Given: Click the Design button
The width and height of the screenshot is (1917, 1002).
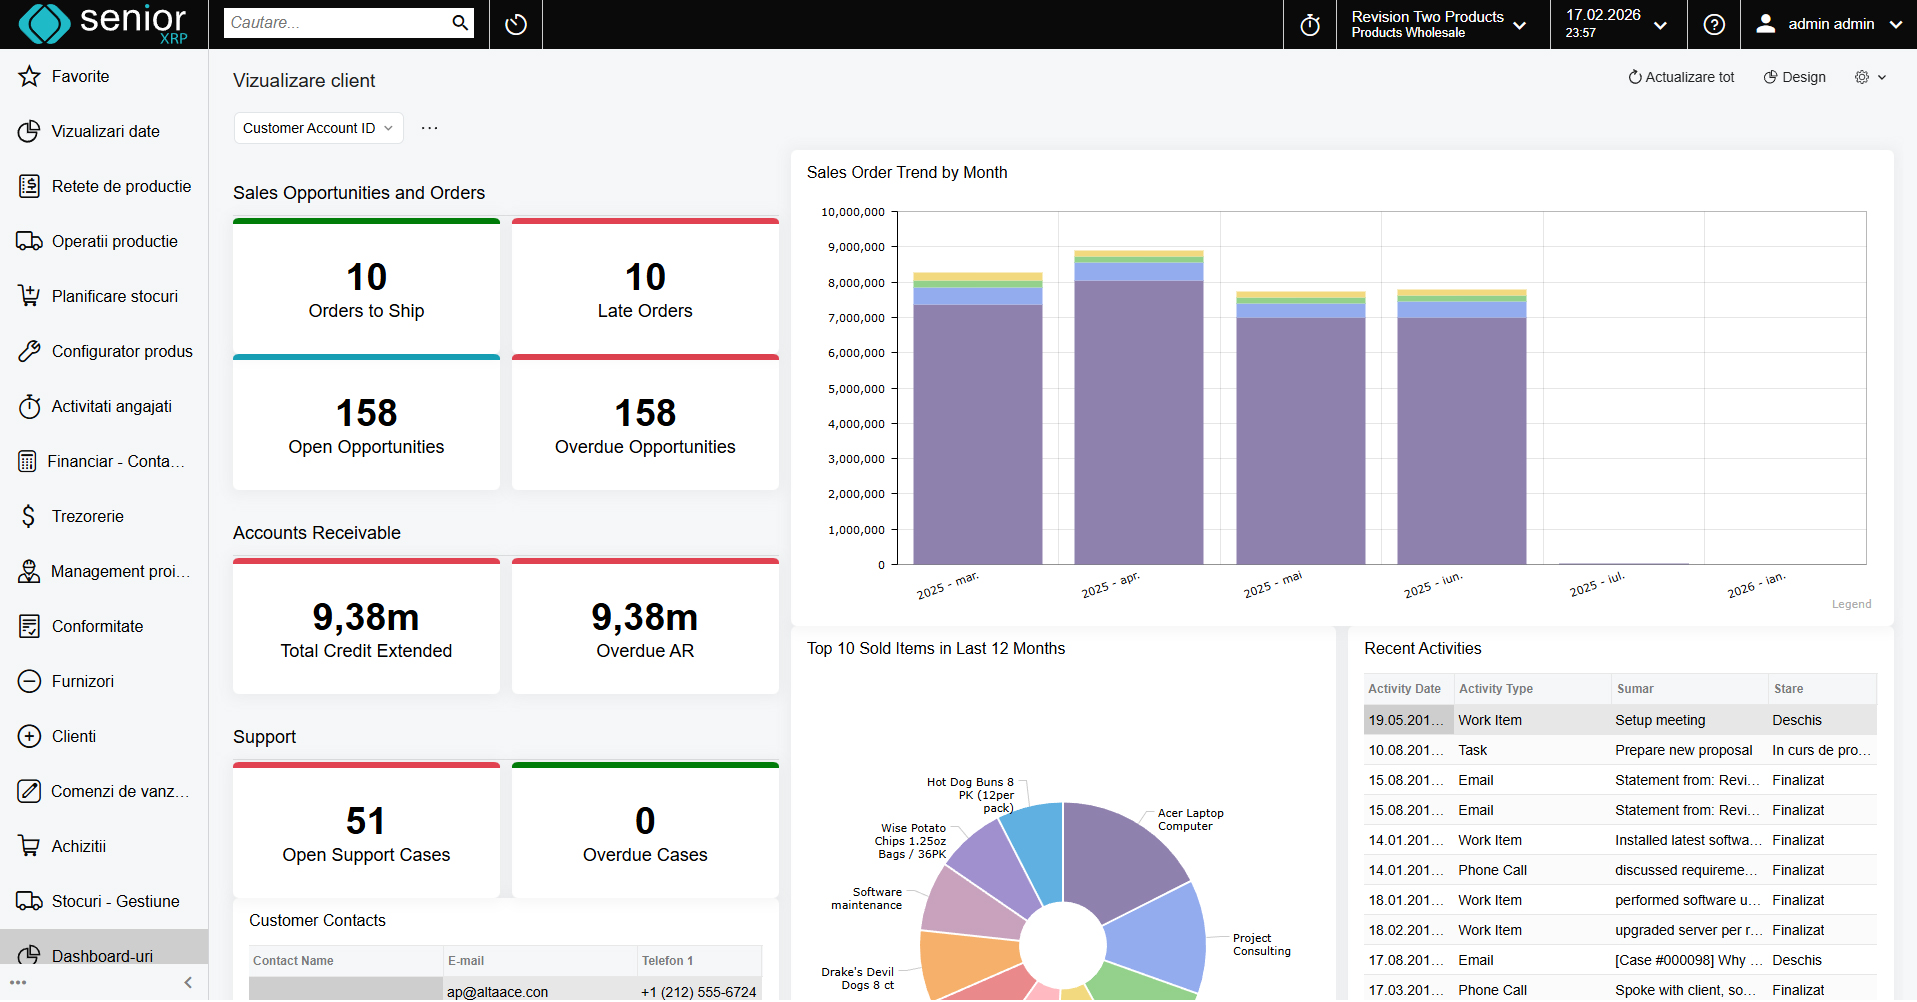Looking at the screenshot, I should pyautogui.click(x=1794, y=77).
